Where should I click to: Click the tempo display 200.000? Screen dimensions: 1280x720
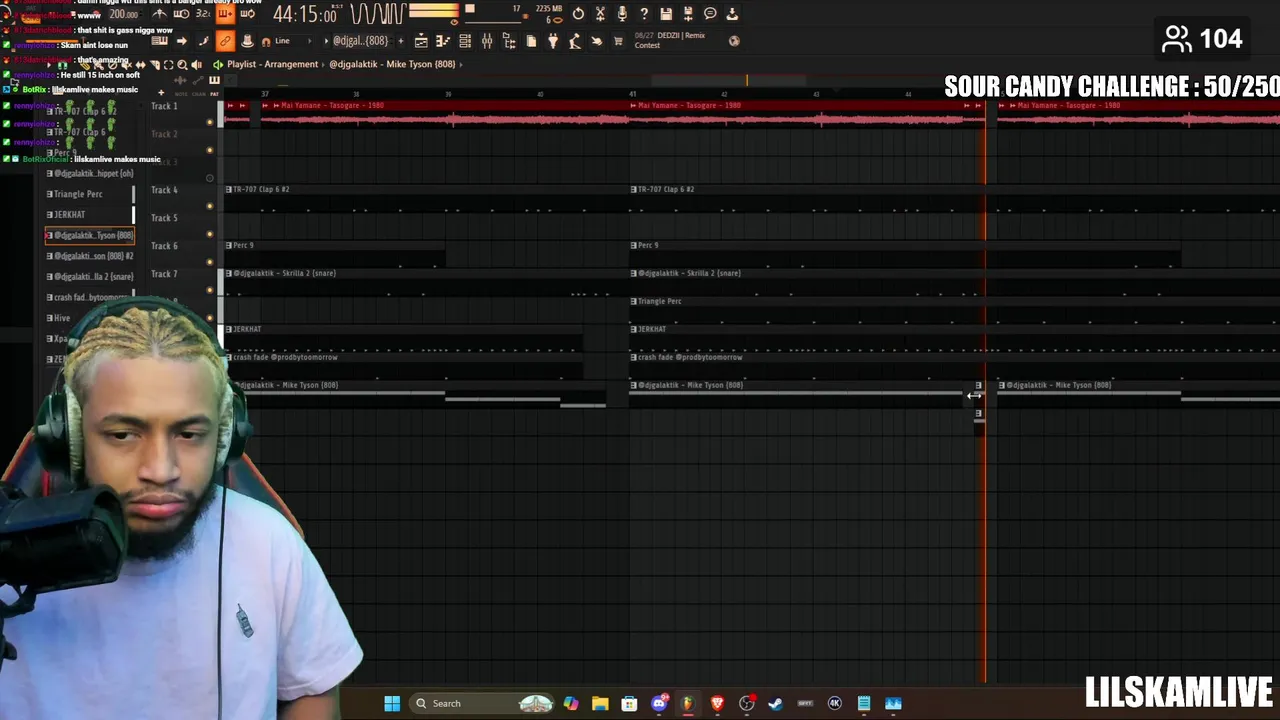click(123, 14)
